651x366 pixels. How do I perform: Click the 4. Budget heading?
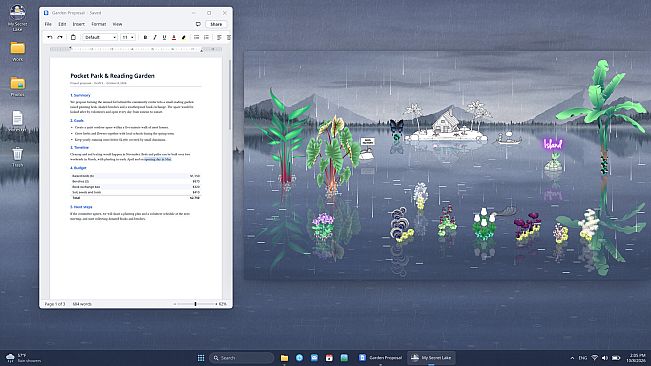(78, 168)
